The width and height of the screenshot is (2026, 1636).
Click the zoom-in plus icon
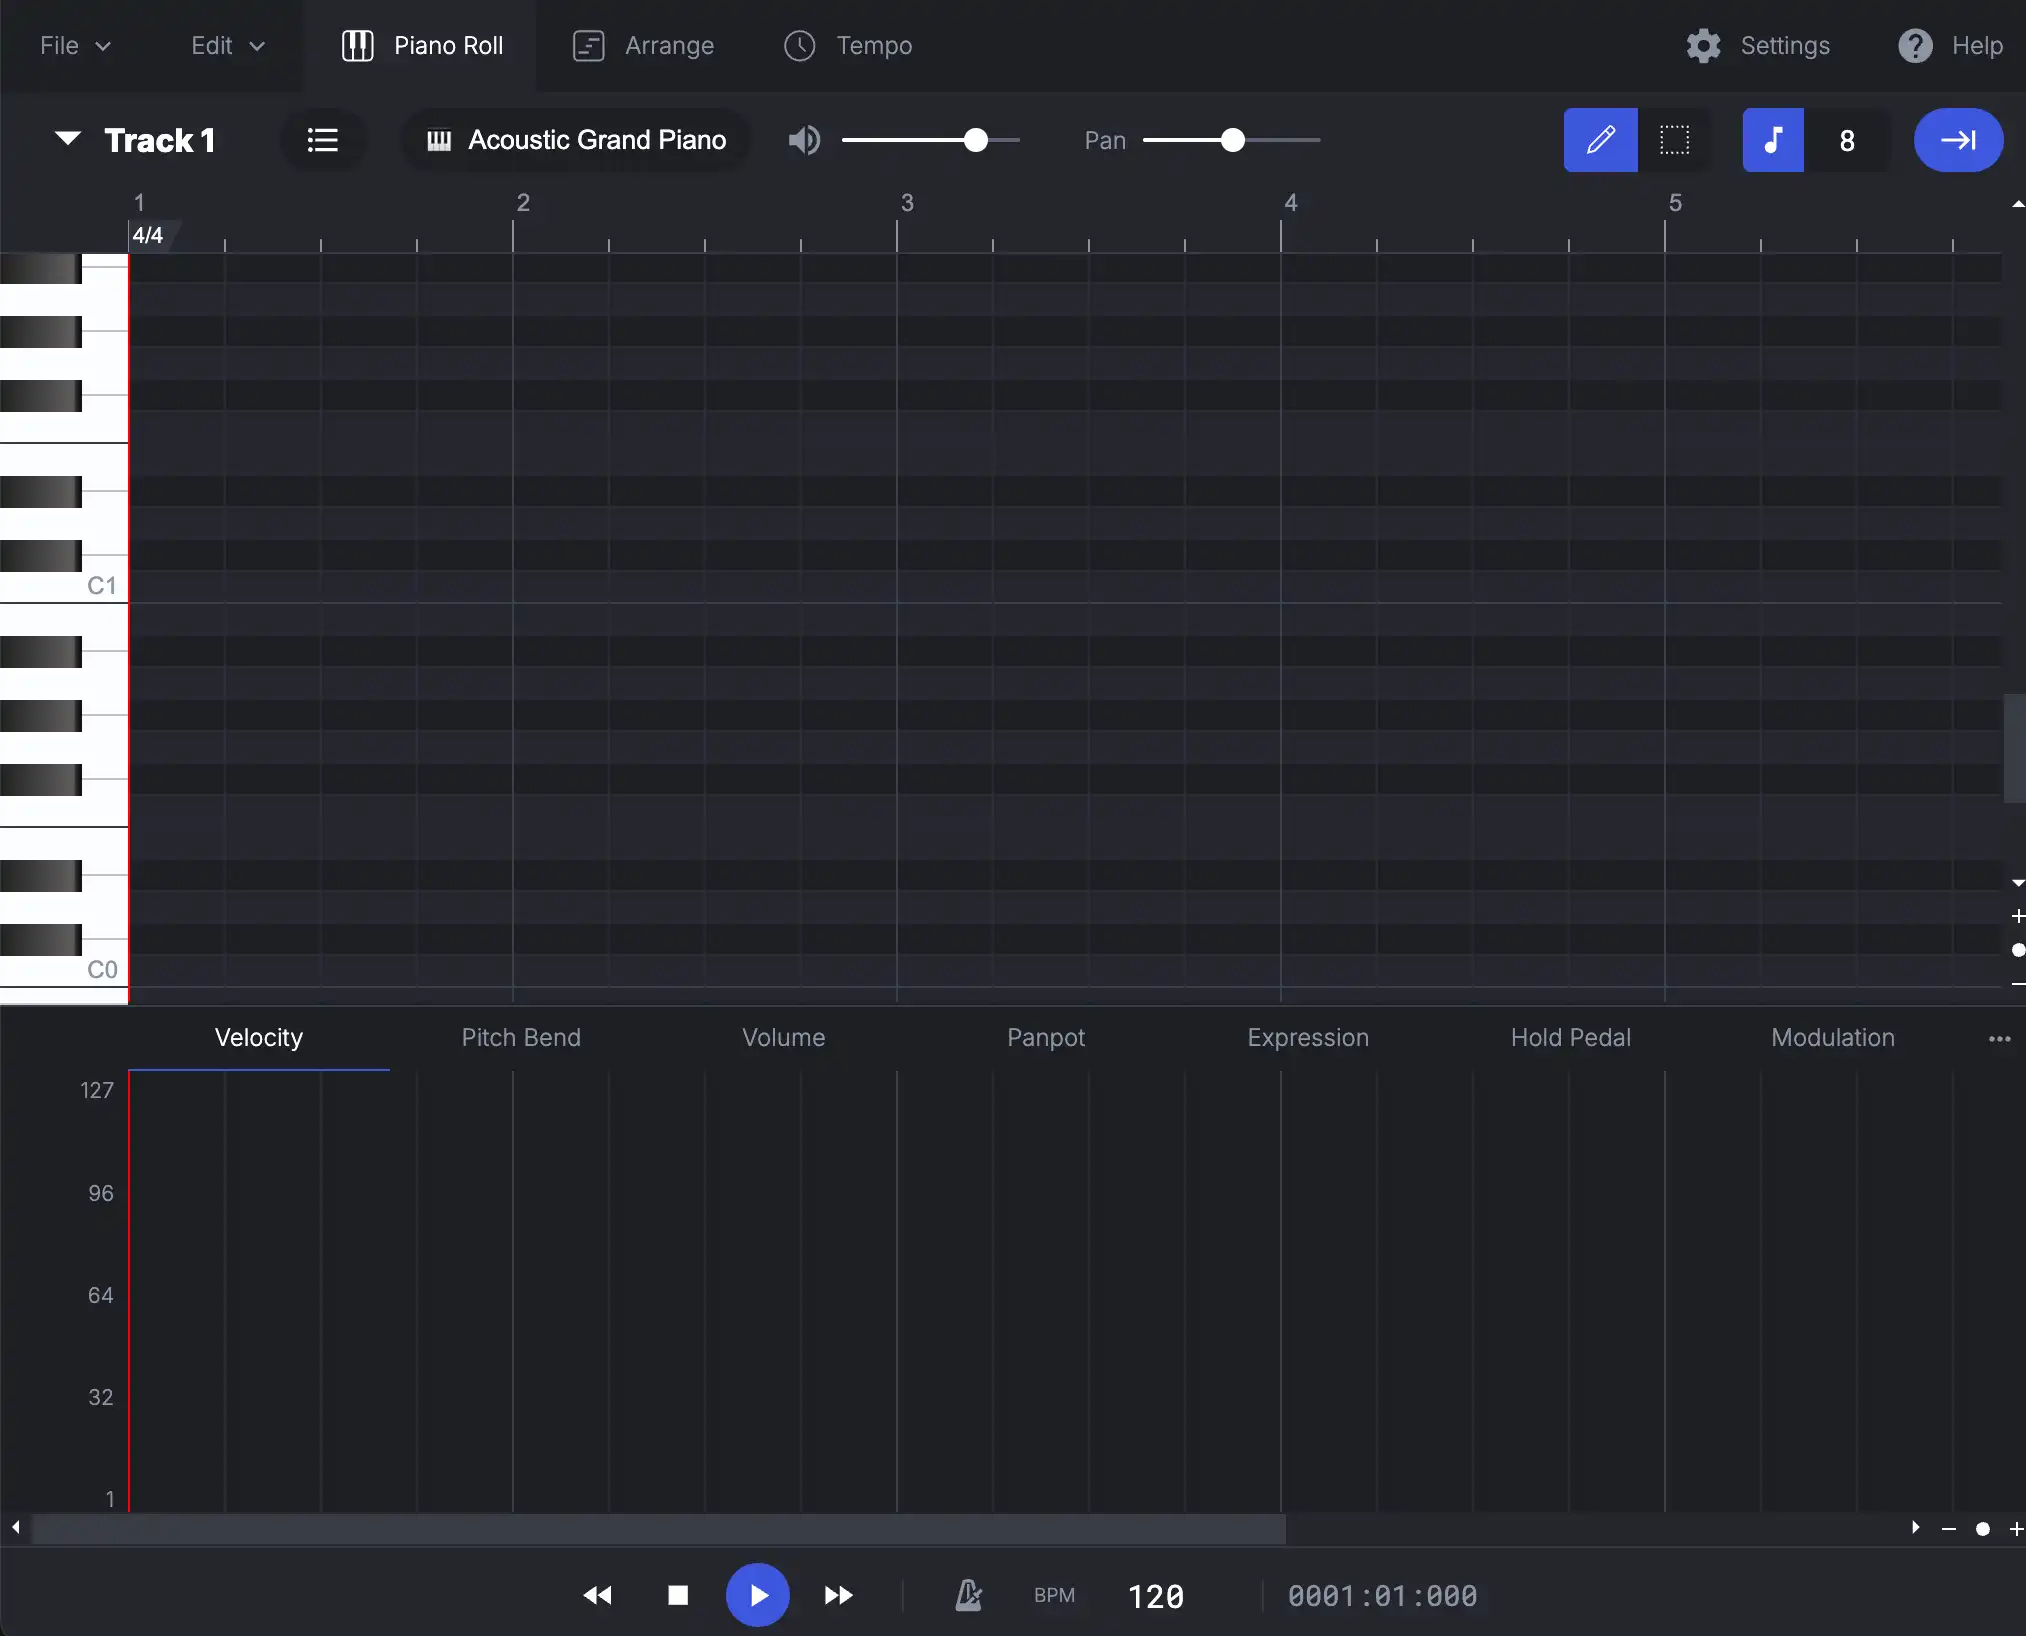coord(2016,1529)
